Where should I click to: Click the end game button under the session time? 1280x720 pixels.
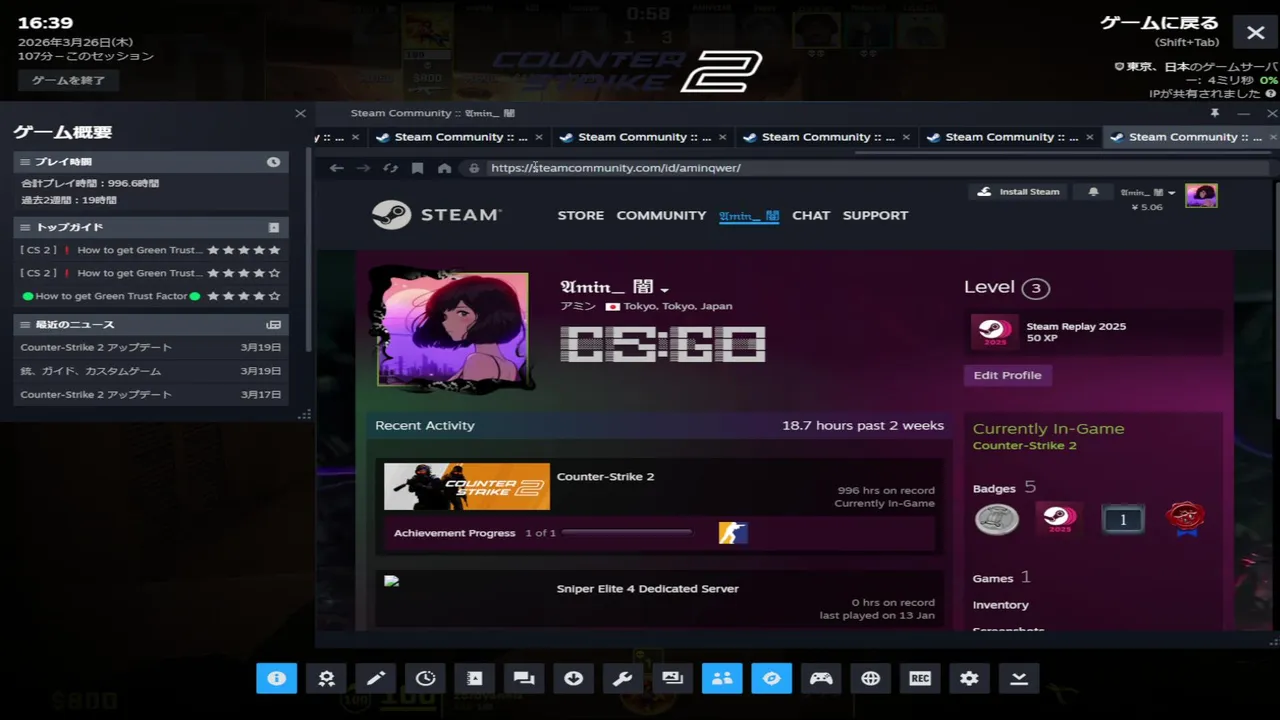click(x=68, y=80)
